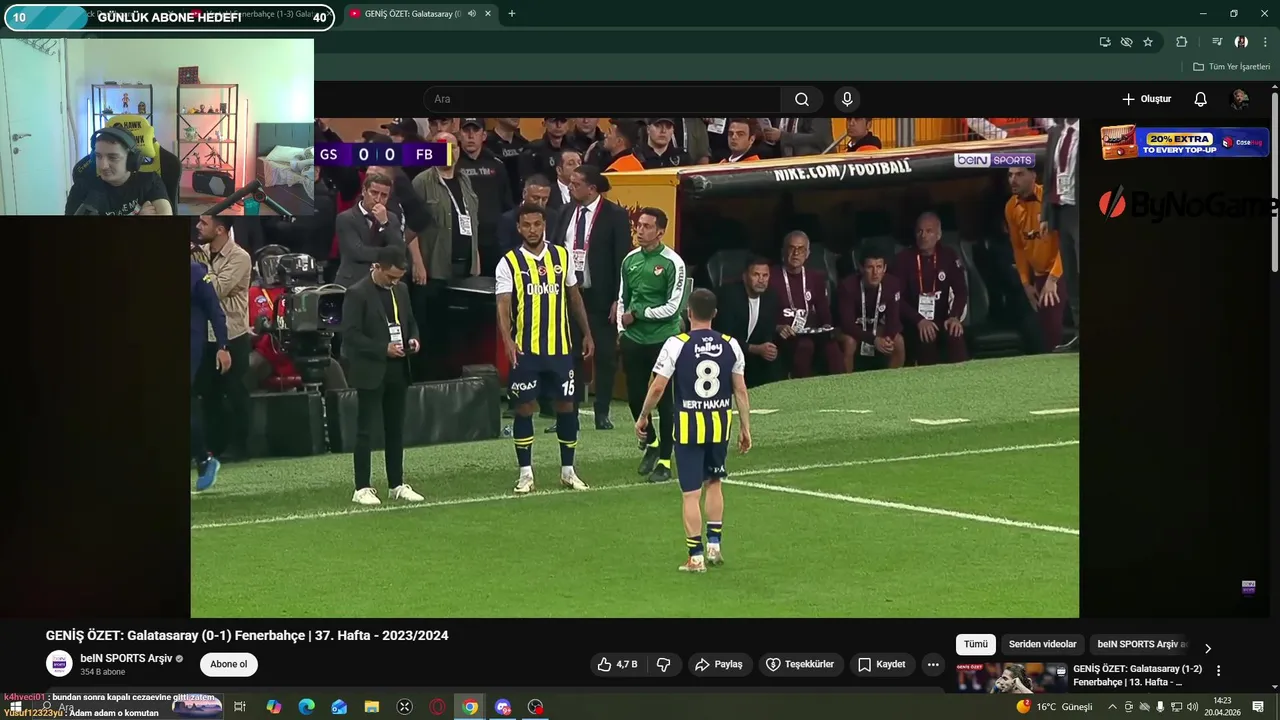This screenshot has width=1280, height=720.
Task: Start voice search with the microphone icon
Action: point(847,99)
